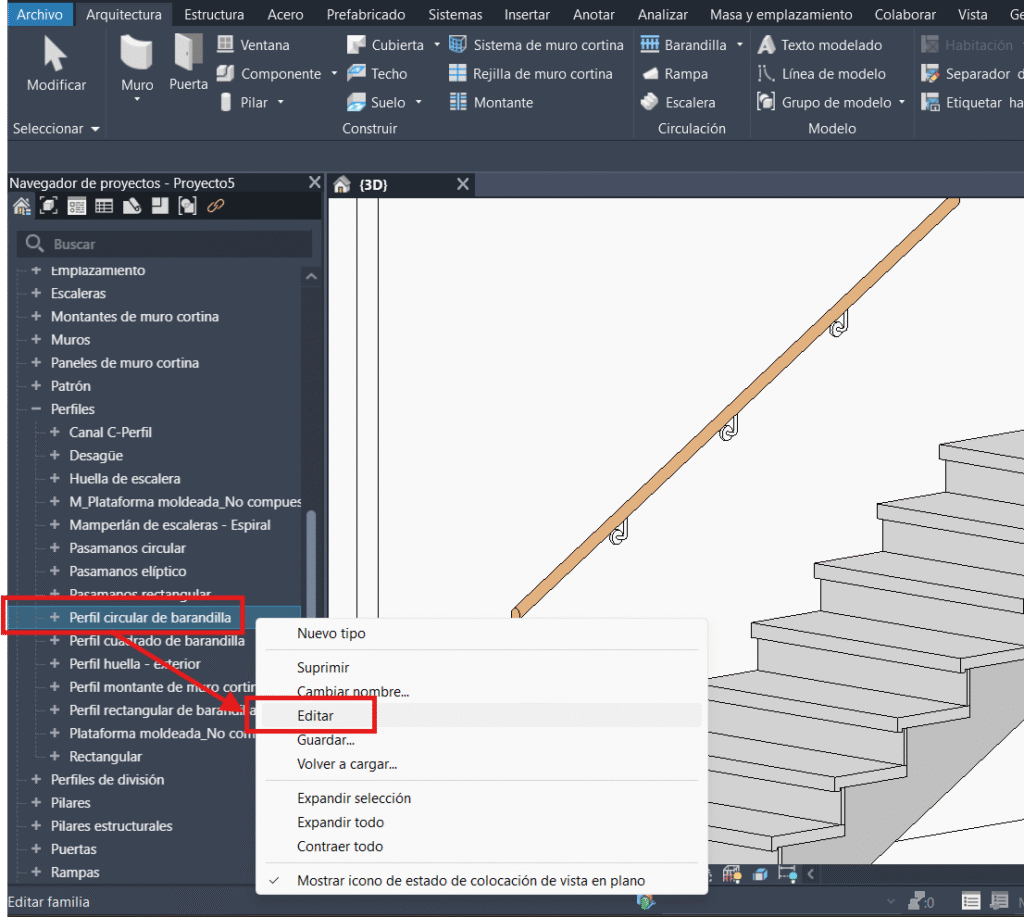Collapse the Perfiles tree node
This screenshot has width=1024, height=917.
click(37, 409)
